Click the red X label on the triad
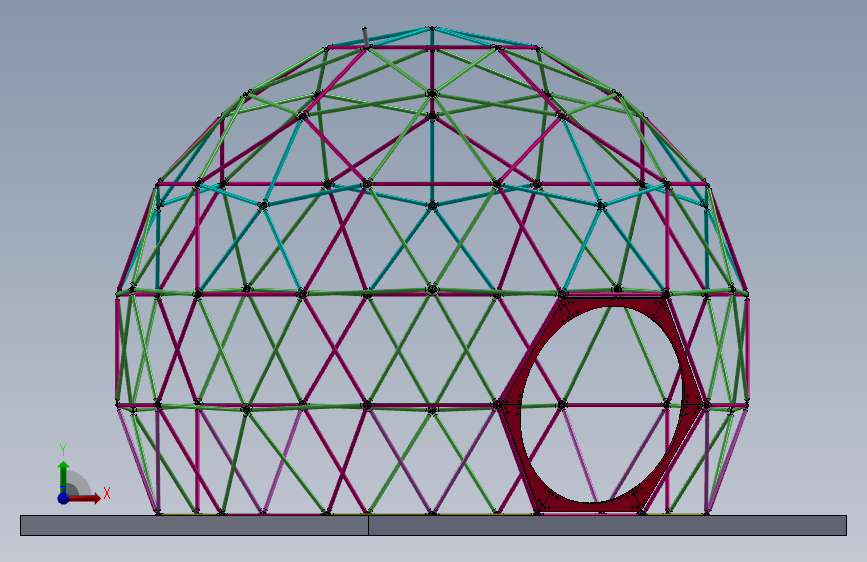 (107, 493)
